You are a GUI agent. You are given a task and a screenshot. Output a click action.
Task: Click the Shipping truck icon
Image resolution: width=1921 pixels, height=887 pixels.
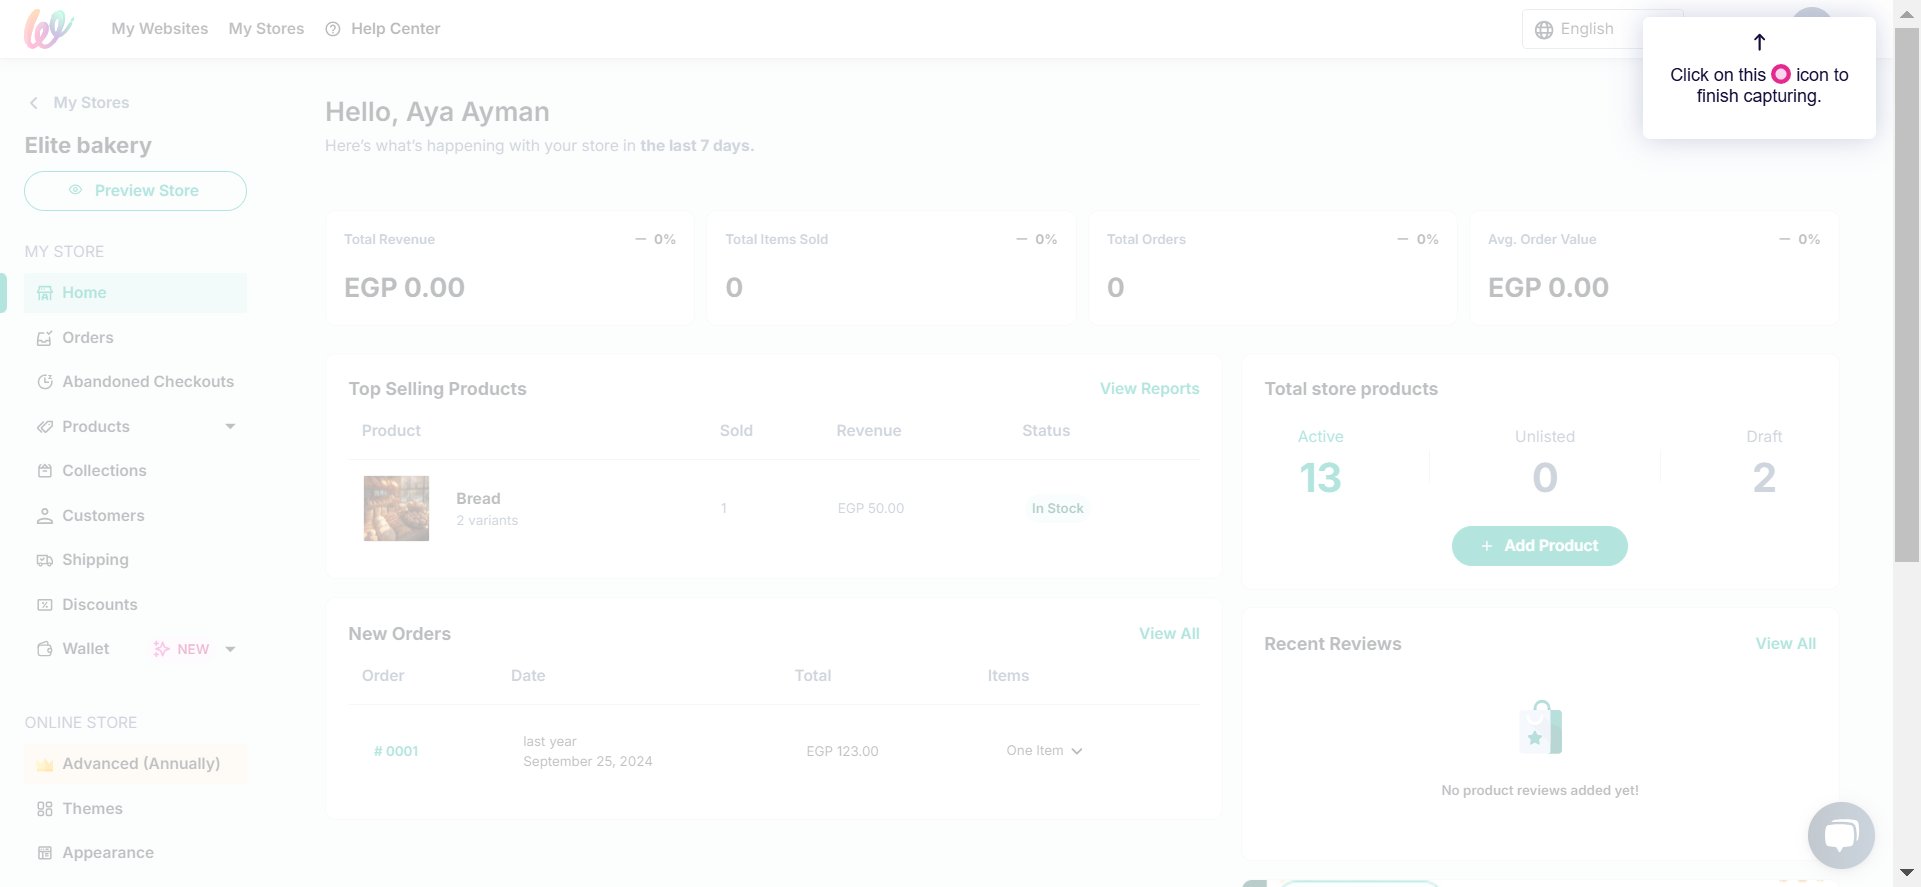[x=44, y=560]
